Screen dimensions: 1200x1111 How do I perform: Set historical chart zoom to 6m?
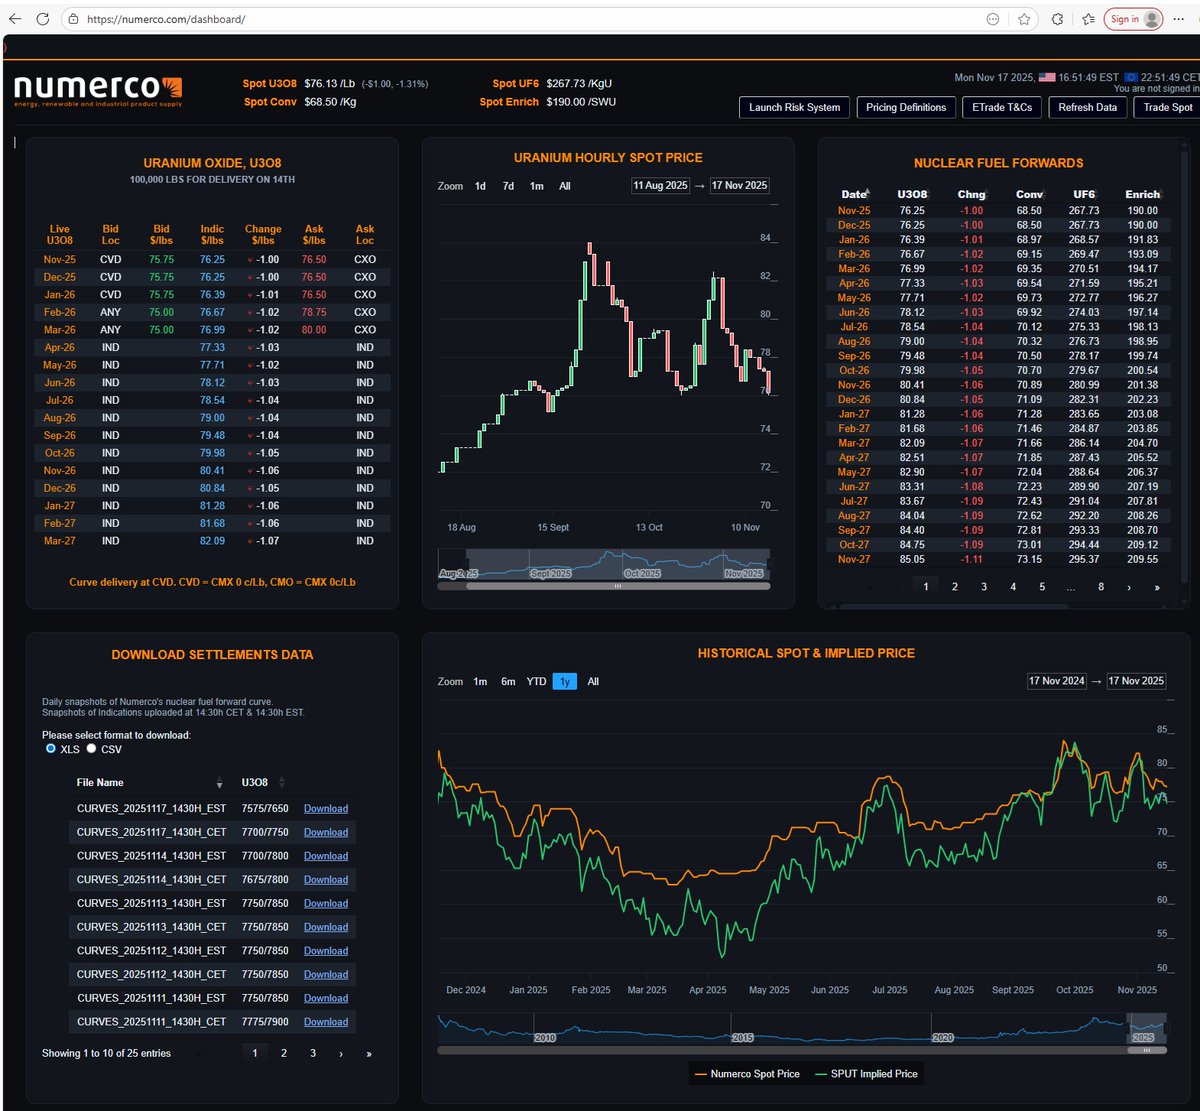click(x=508, y=682)
